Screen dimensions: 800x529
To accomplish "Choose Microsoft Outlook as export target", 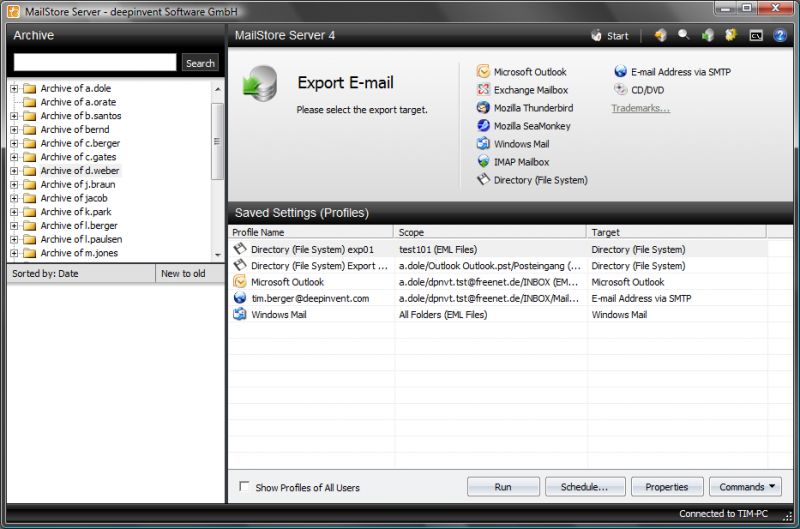I will (521, 72).
